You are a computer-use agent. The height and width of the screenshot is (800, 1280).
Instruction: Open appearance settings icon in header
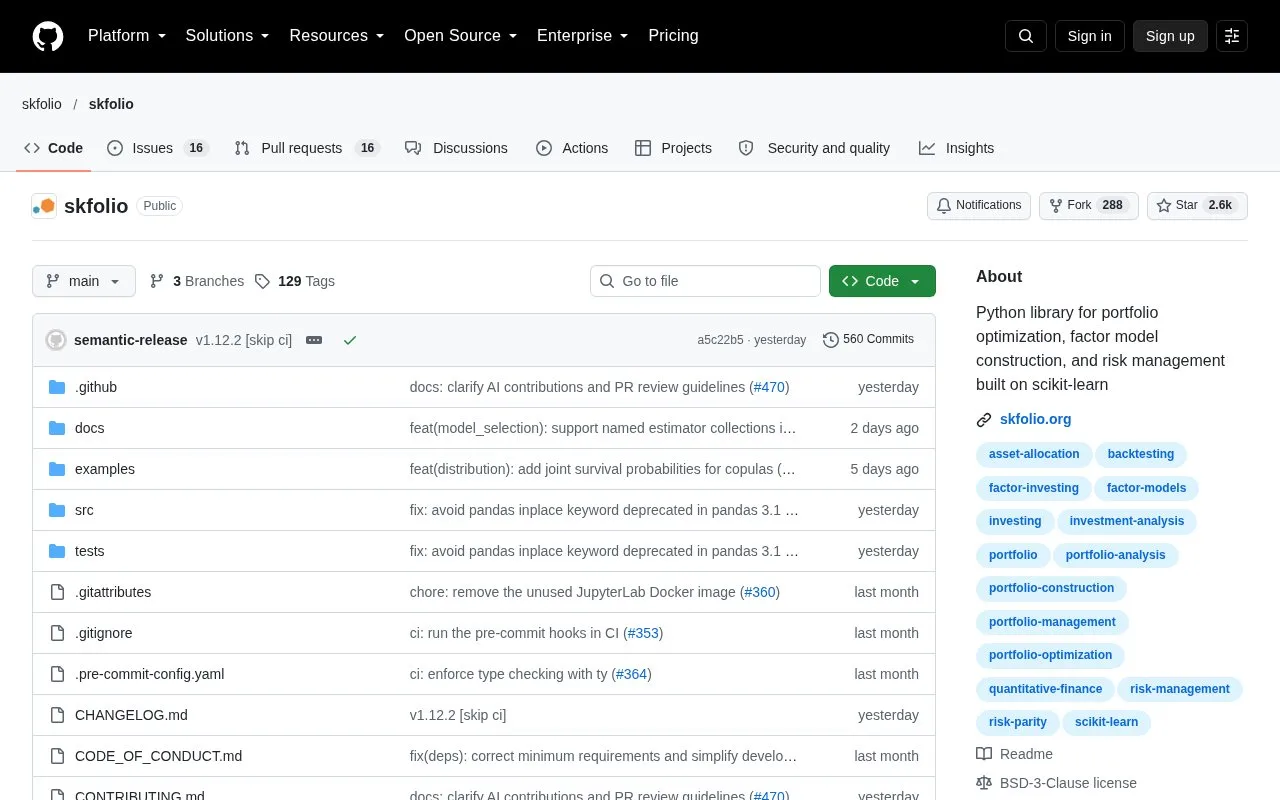click(1232, 36)
